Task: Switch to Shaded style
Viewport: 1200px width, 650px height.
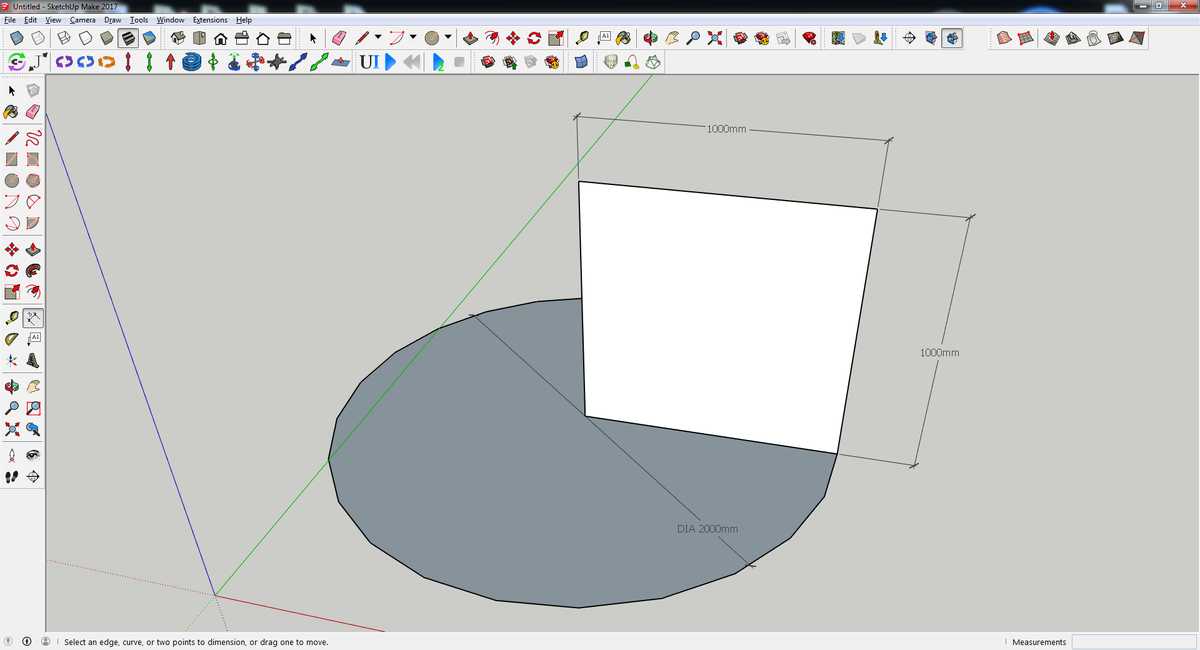Action: pyautogui.click(x=106, y=38)
